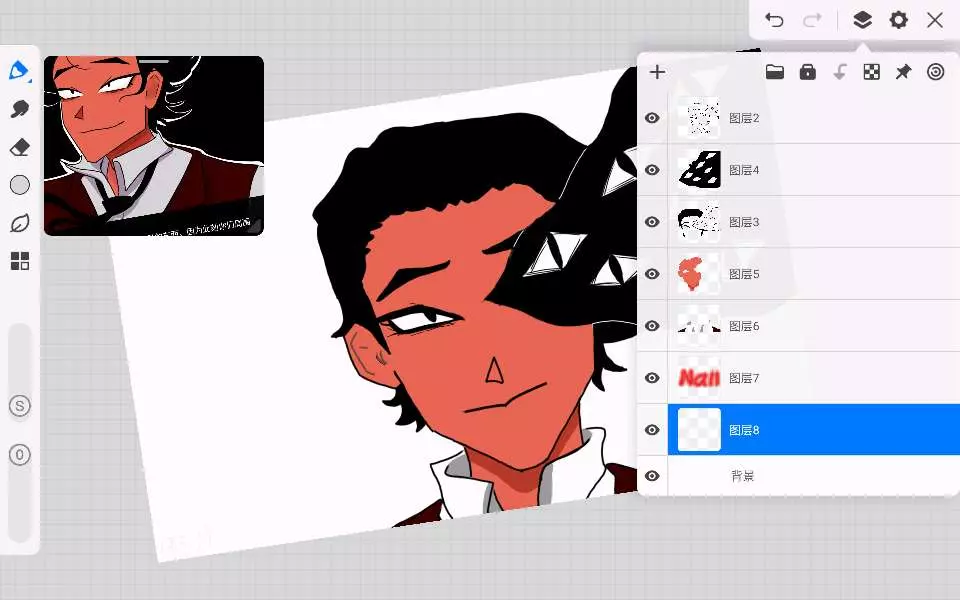The image size is (960, 600).
Task: Open the four-squares grid tool
Action: click(20, 261)
